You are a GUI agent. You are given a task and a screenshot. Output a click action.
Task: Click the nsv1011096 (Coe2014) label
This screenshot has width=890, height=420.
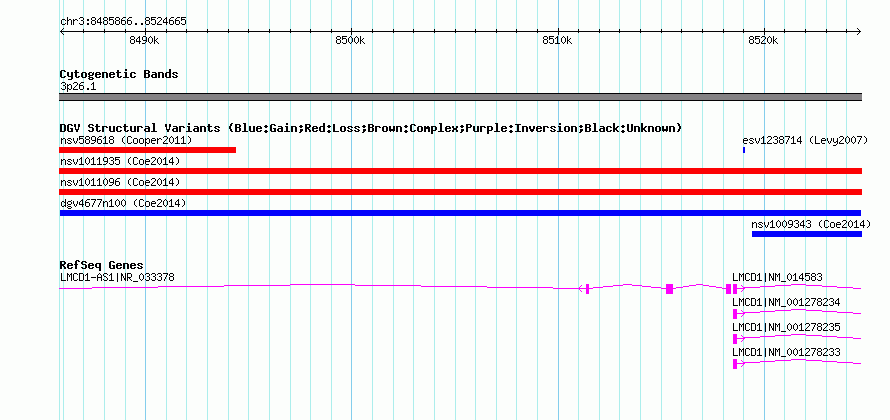click(x=120, y=183)
